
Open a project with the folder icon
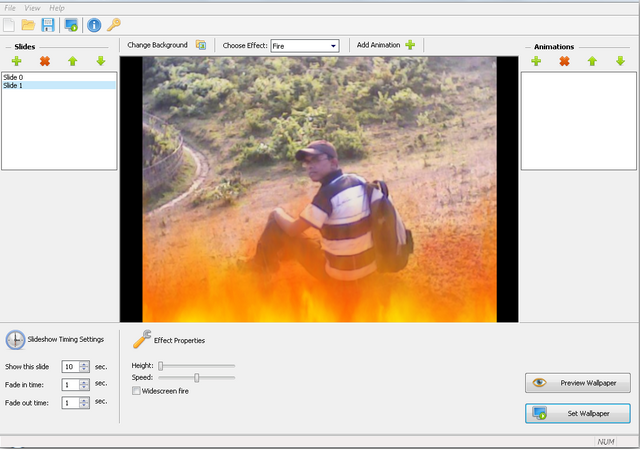pyautogui.click(x=28, y=24)
